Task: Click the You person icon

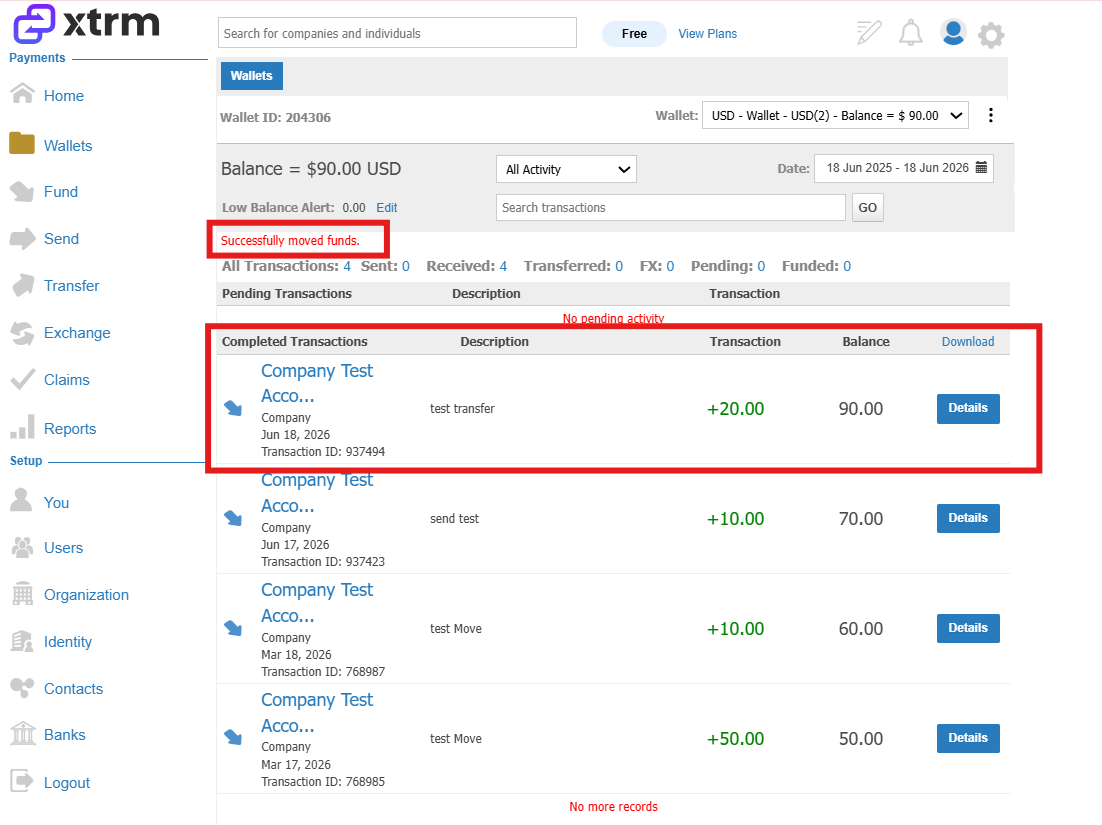Action: [22, 500]
